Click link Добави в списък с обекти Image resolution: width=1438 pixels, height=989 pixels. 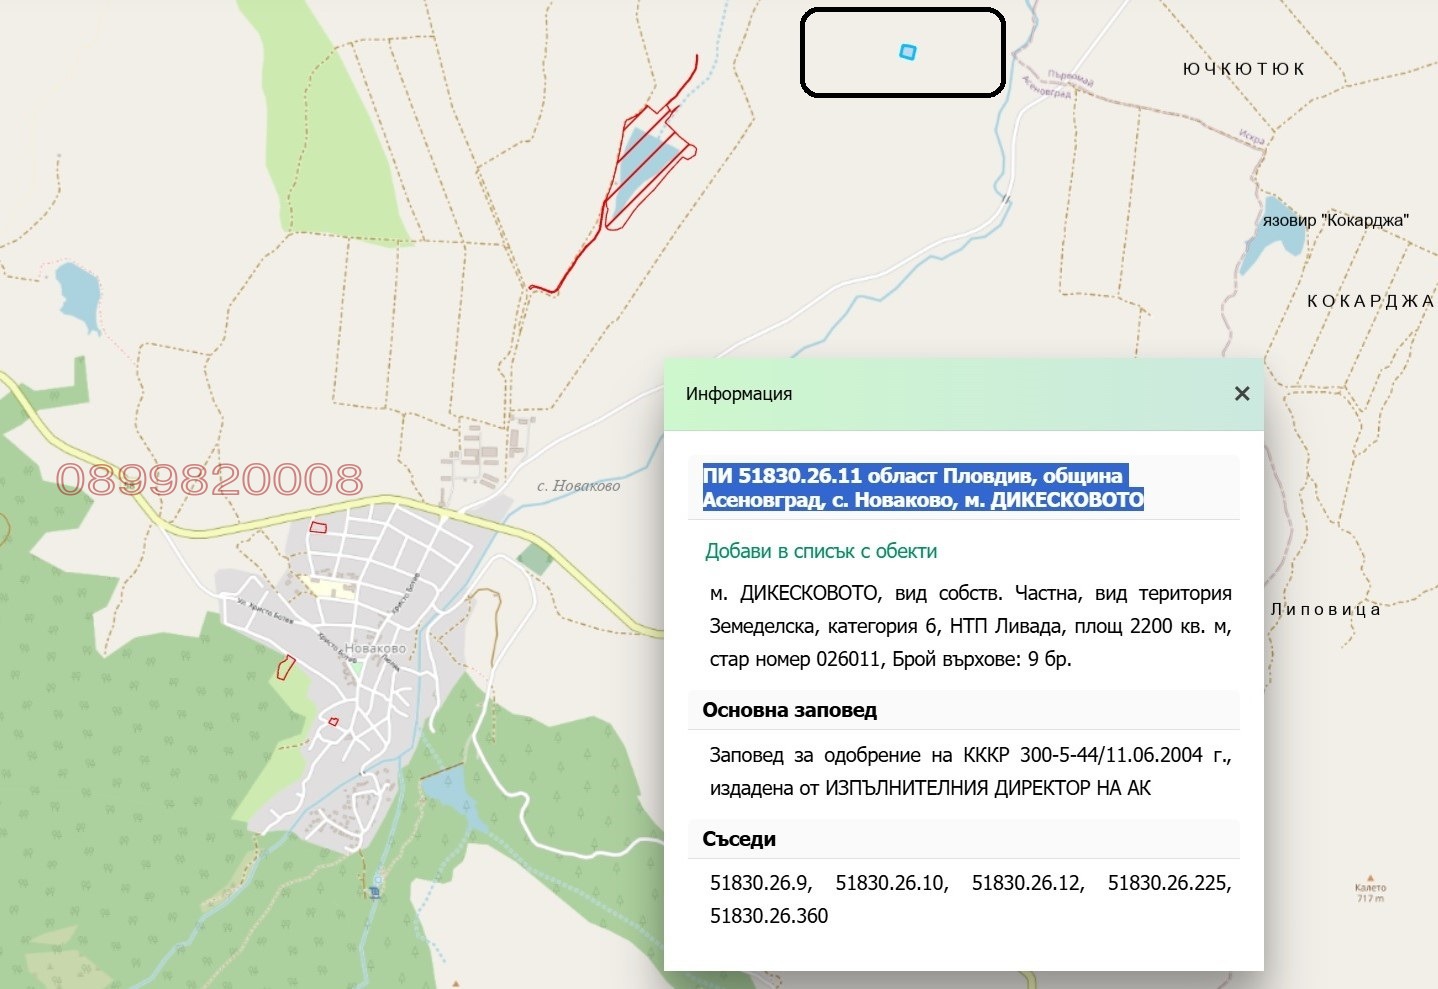822,550
